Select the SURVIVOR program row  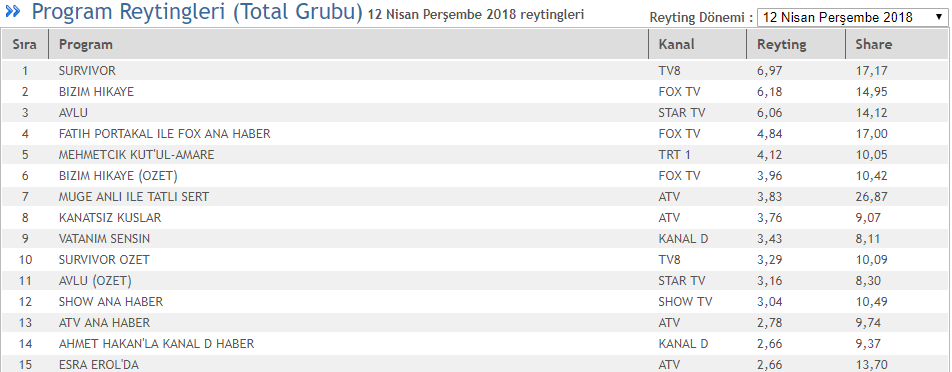pos(476,71)
